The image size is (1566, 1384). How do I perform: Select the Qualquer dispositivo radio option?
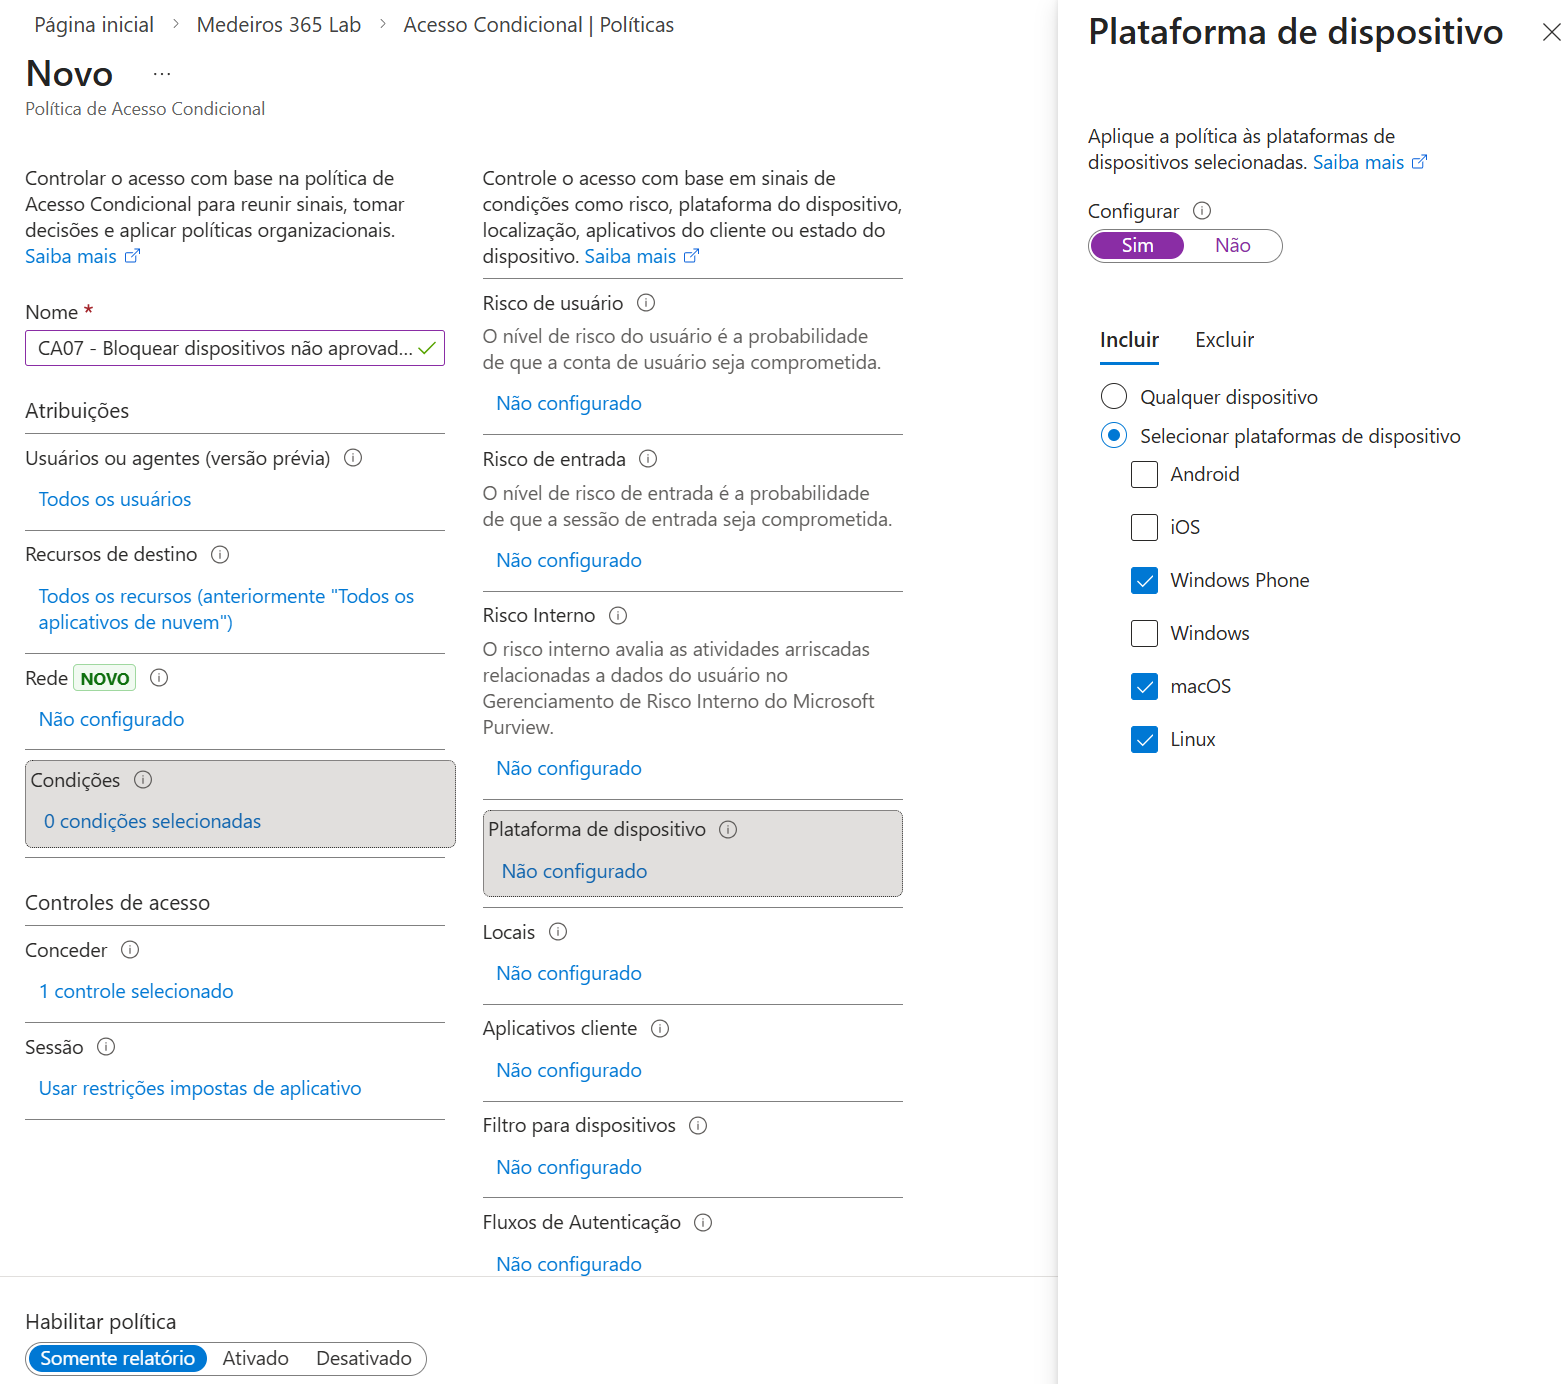1114,397
